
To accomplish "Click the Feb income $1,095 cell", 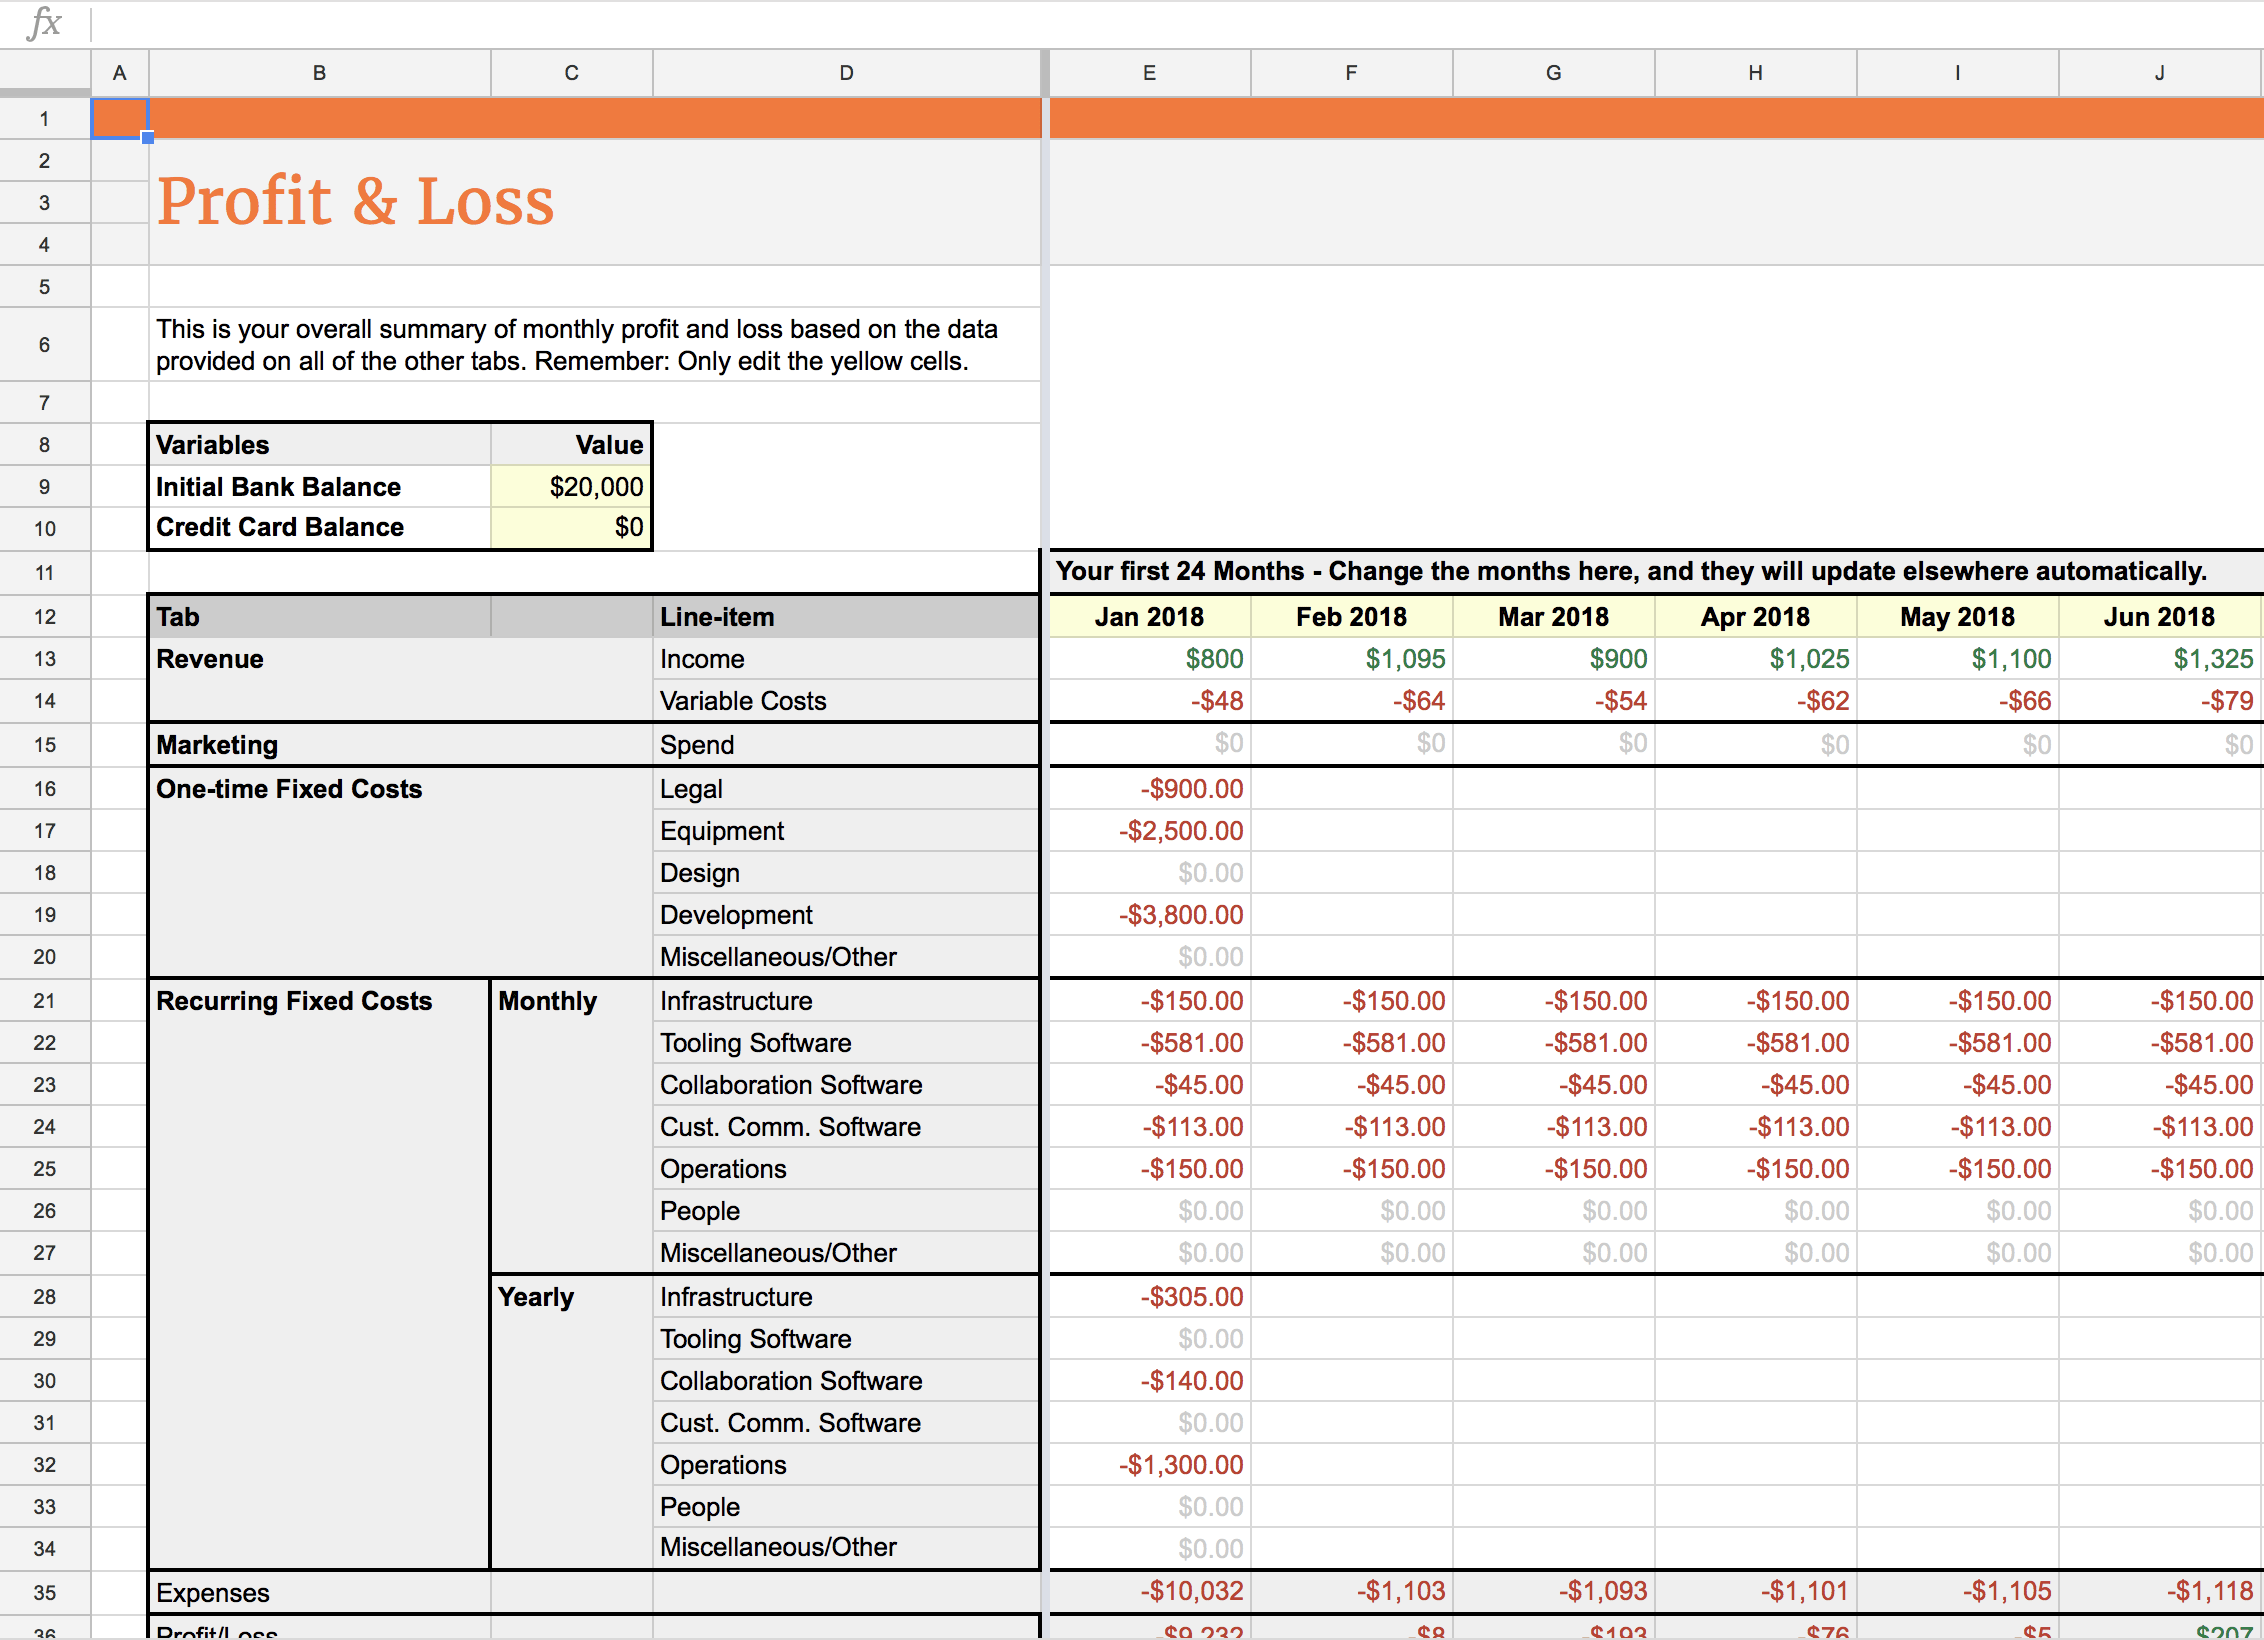I will coord(1352,659).
